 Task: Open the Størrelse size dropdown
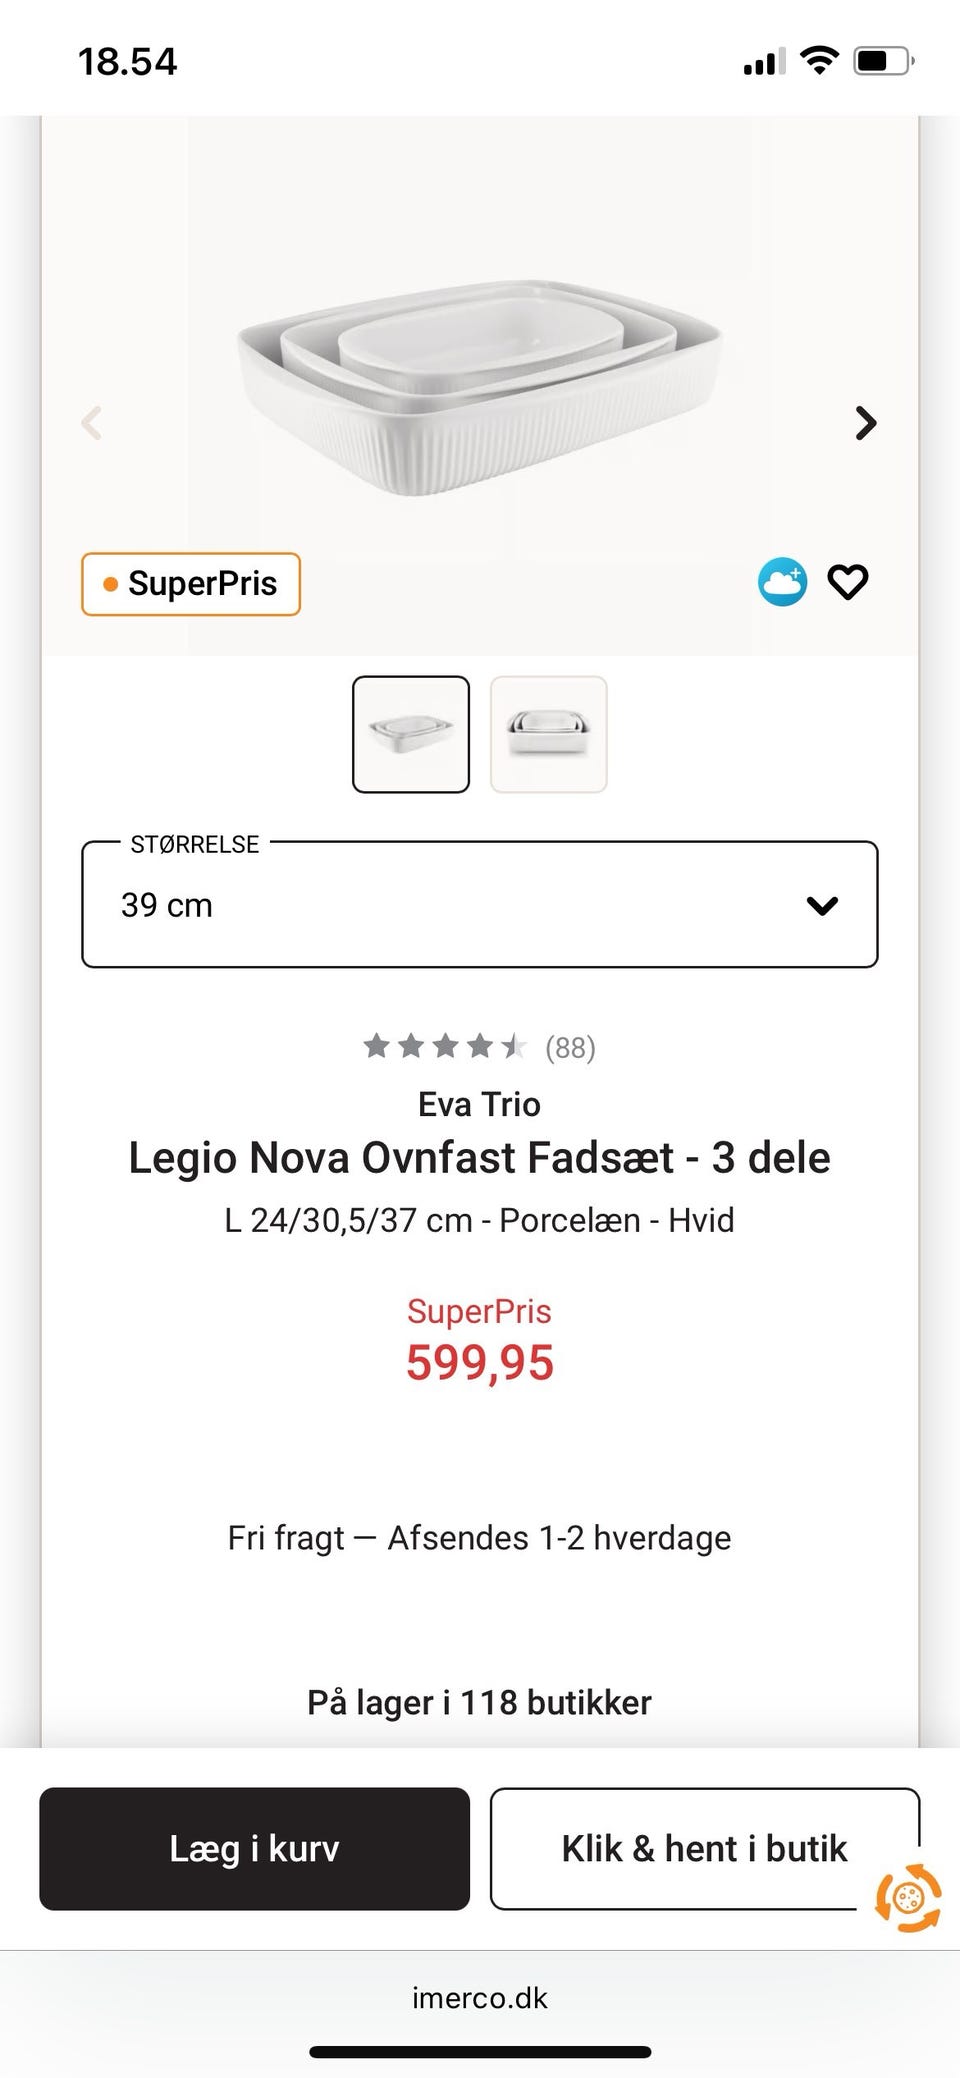click(480, 905)
